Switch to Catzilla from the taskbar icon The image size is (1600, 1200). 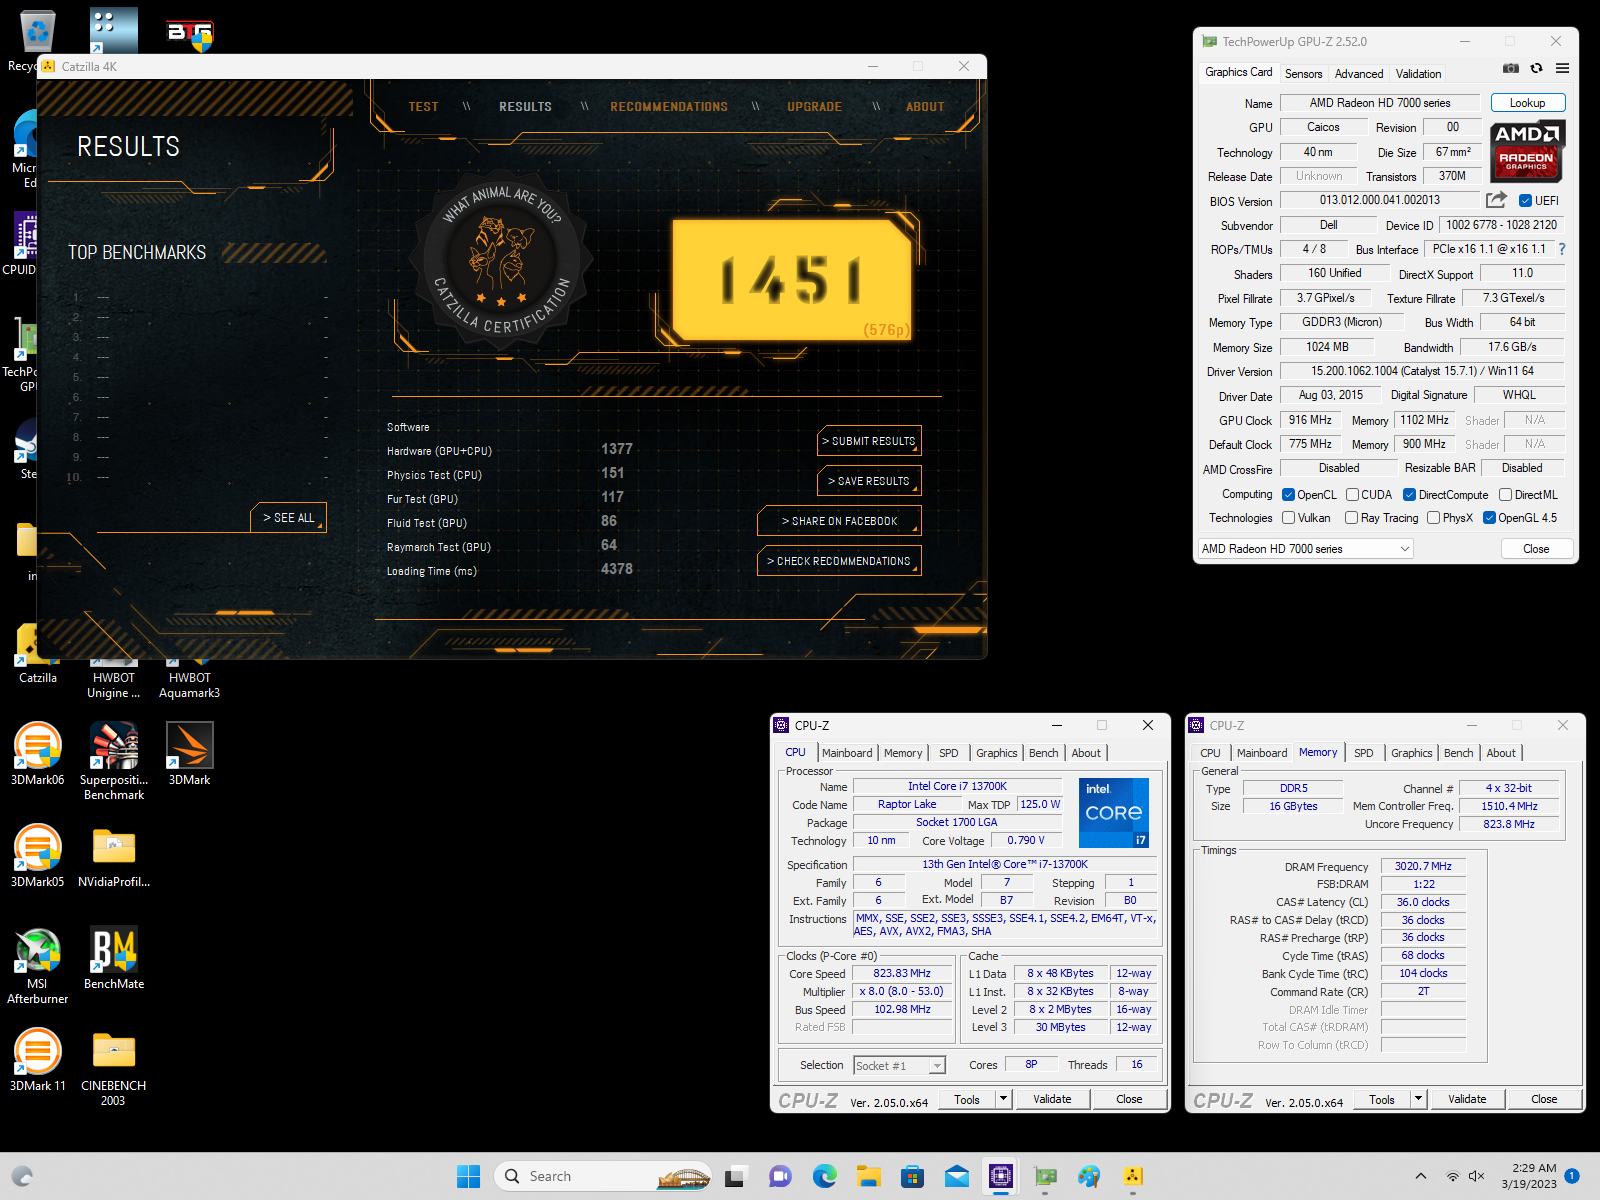(1133, 1176)
